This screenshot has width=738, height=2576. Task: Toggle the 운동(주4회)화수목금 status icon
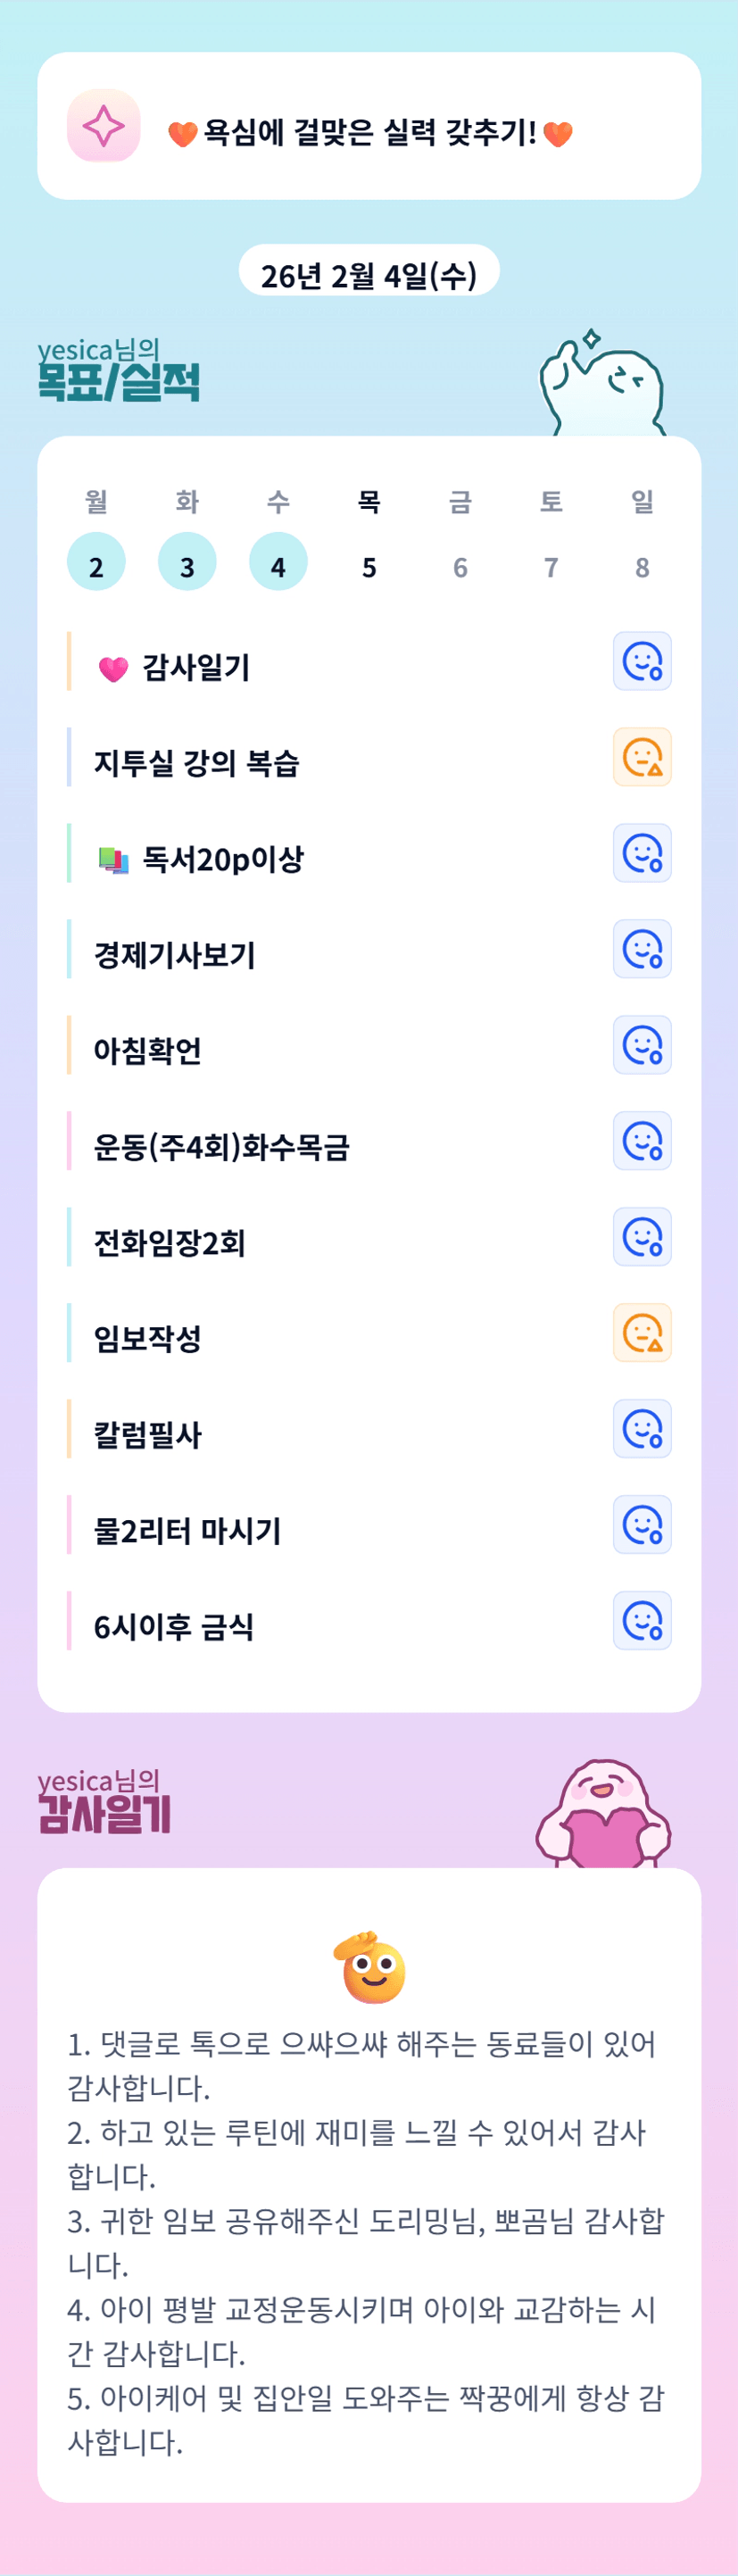click(x=642, y=1142)
